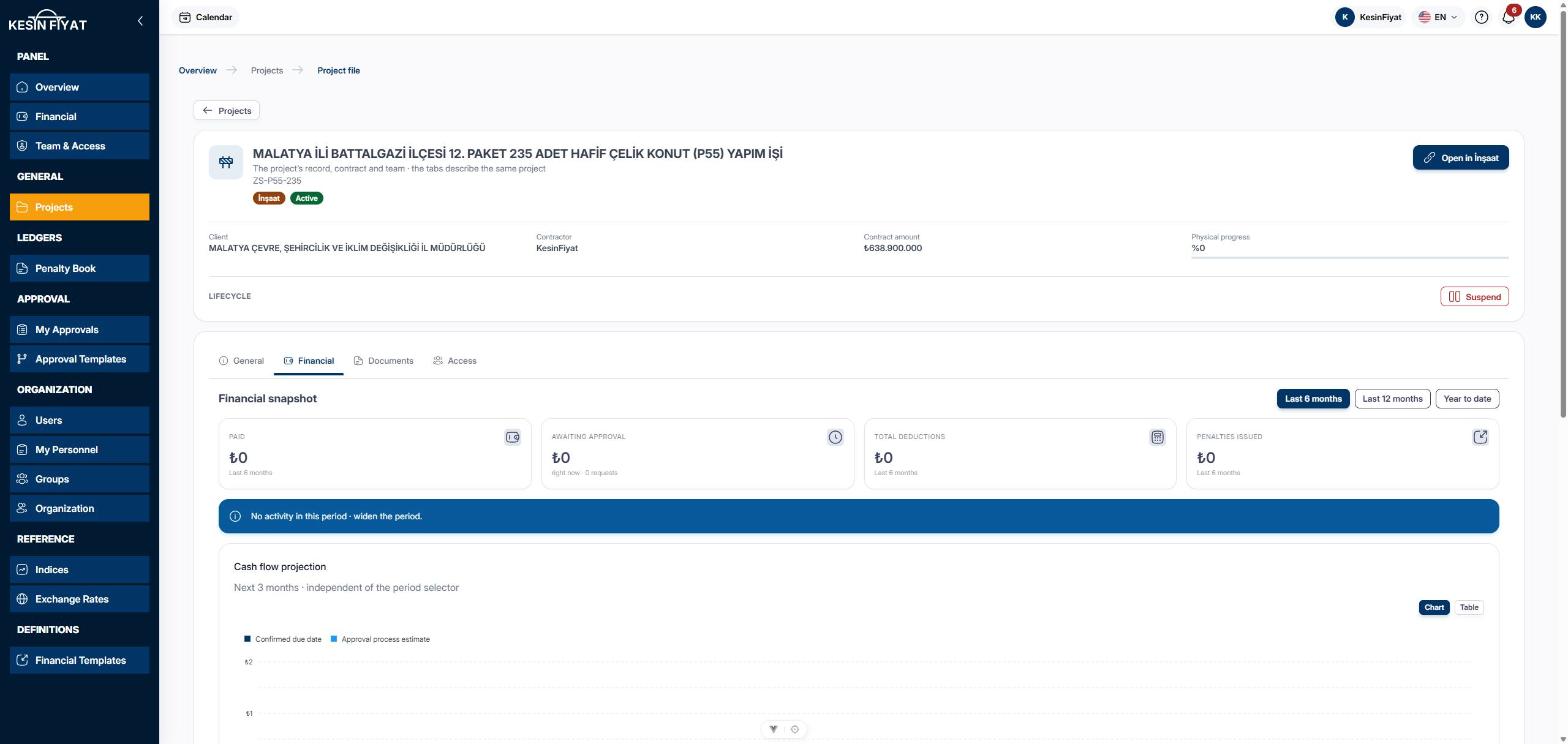Open My Approvals in the sidebar
This screenshot has width=1568, height=744.
tap(80, 330)
